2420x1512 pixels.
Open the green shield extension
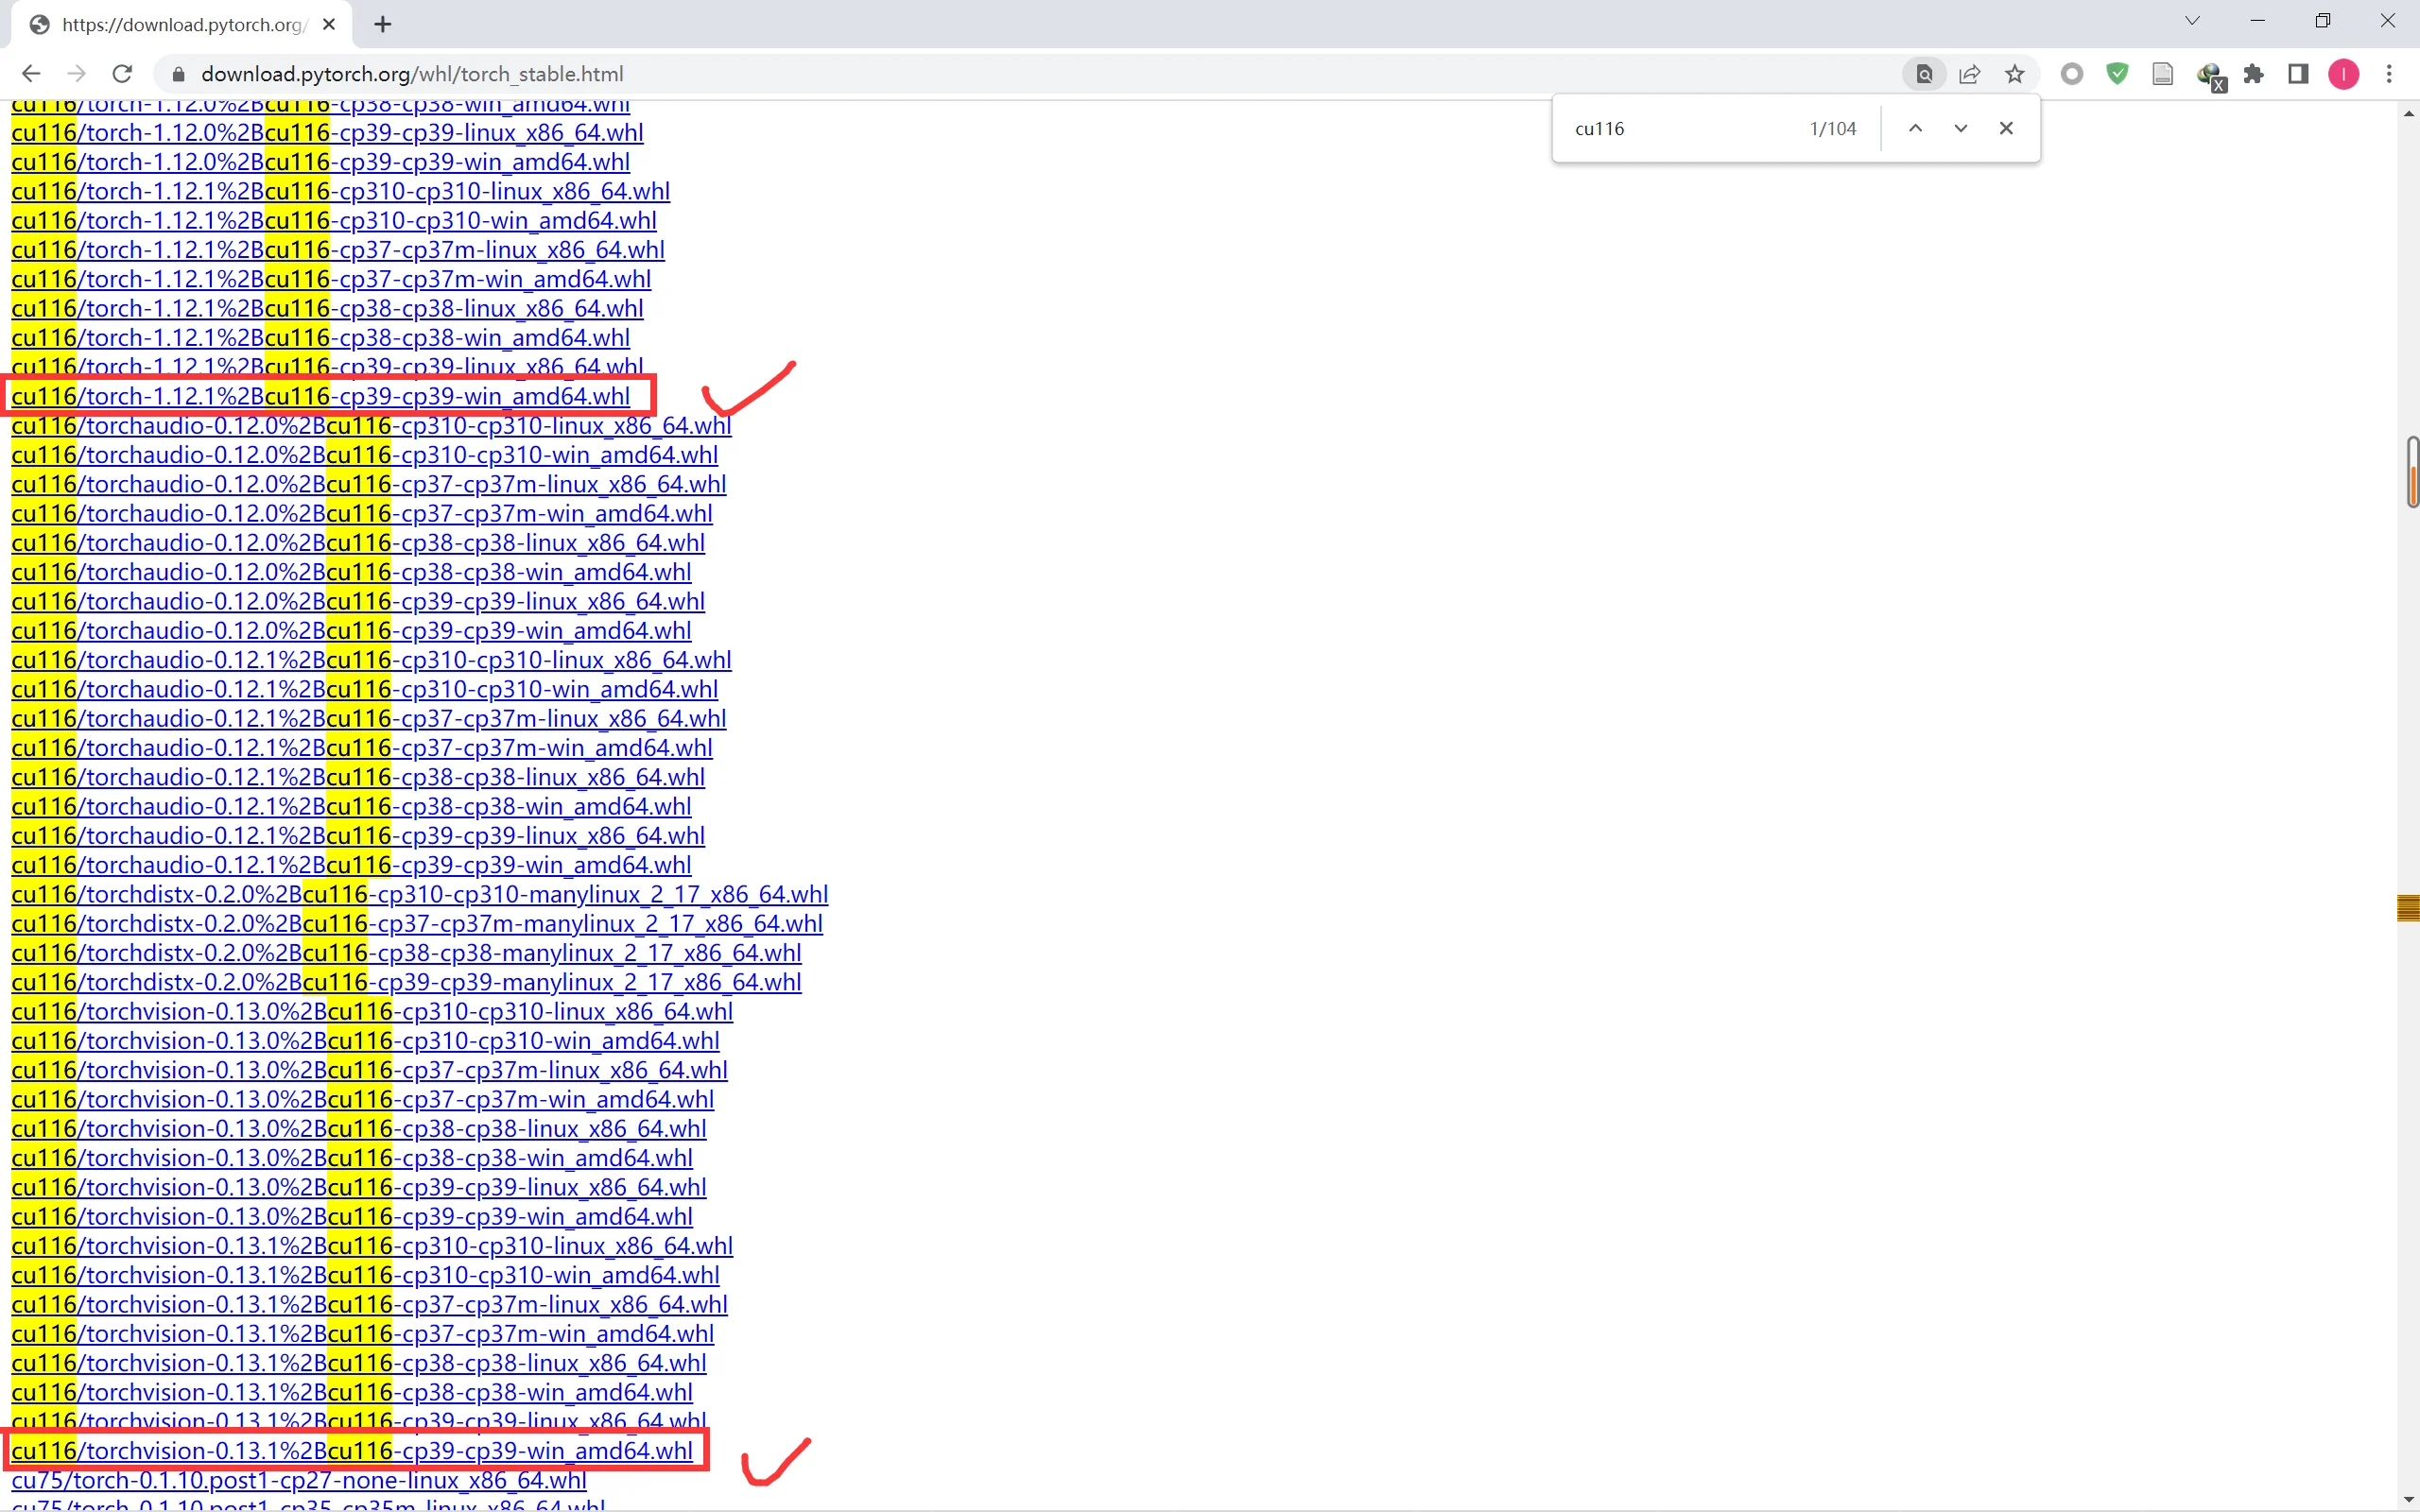pyautogui.click(x=2117, y=74)
